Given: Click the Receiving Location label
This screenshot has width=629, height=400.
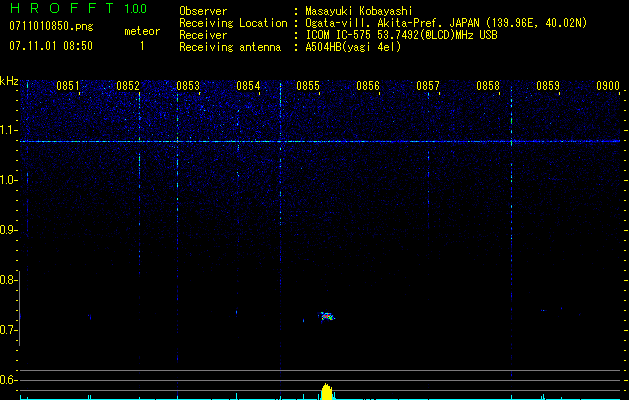Looking at the screenshot, I should click(233, 23).
